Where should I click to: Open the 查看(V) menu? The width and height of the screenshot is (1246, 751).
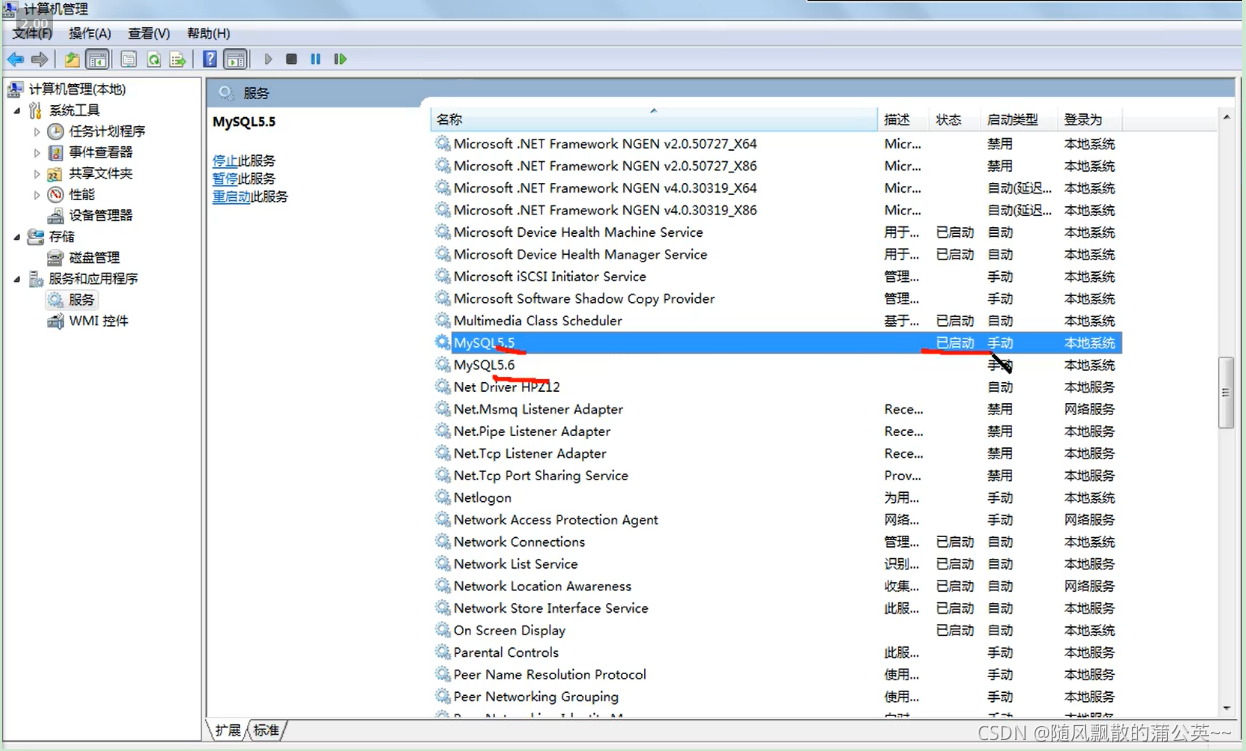pyautogui.click(x=149, y=33)
